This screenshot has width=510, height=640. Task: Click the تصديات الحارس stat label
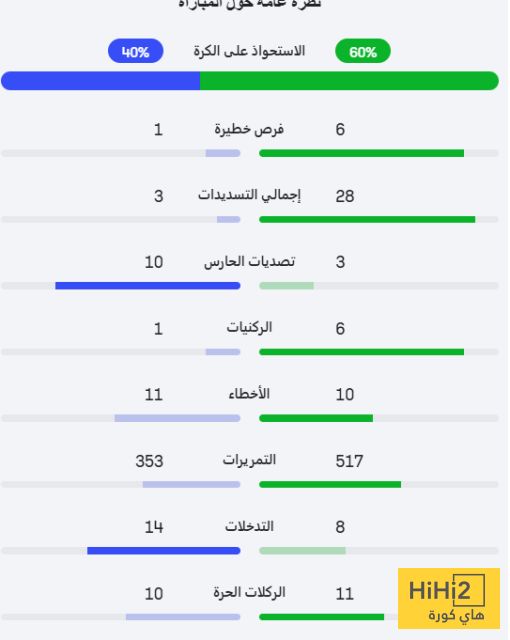[x=249, y=262]
